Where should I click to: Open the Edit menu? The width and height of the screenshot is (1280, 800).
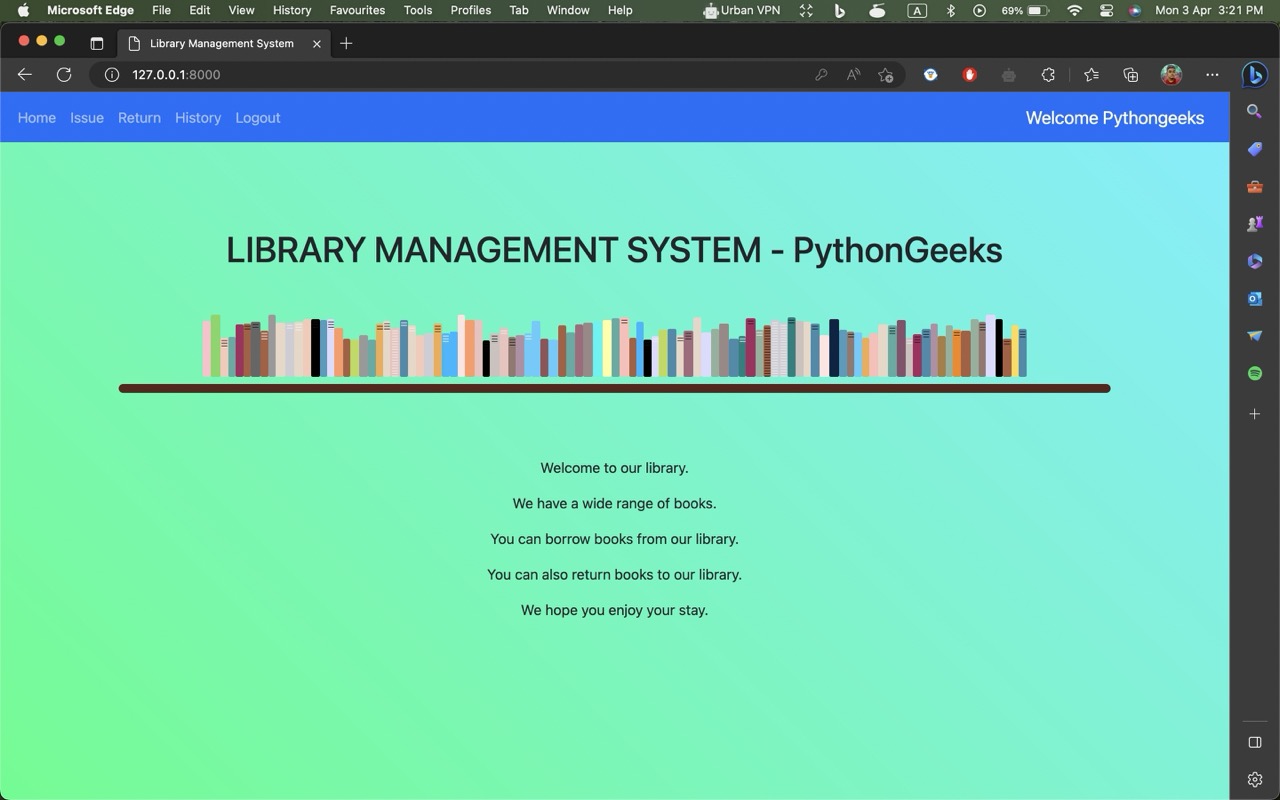200,10
